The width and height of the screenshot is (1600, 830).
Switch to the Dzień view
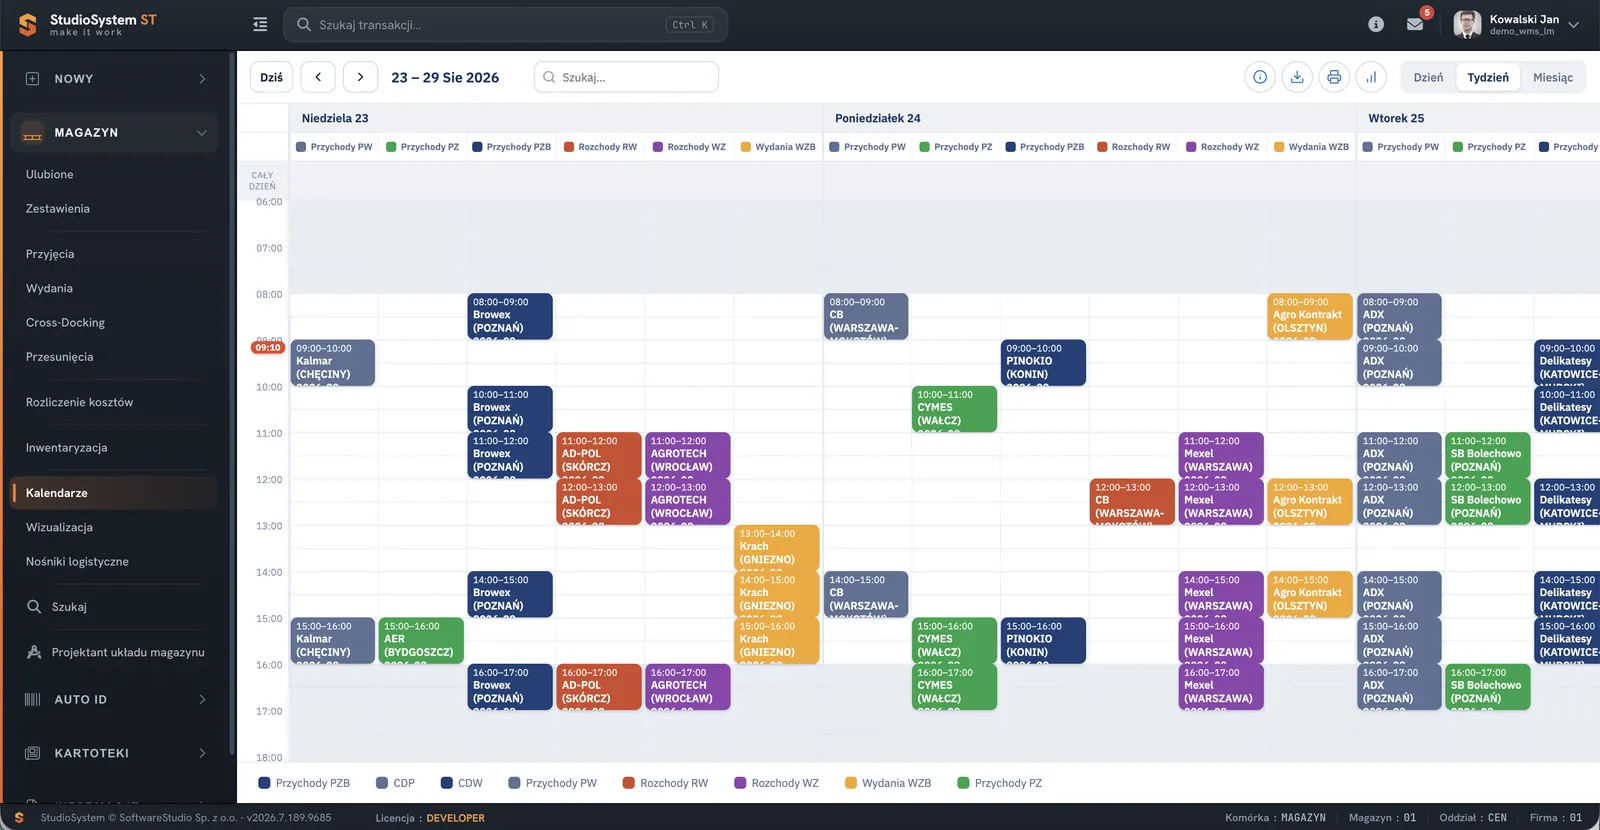(x=1428, y=77)
